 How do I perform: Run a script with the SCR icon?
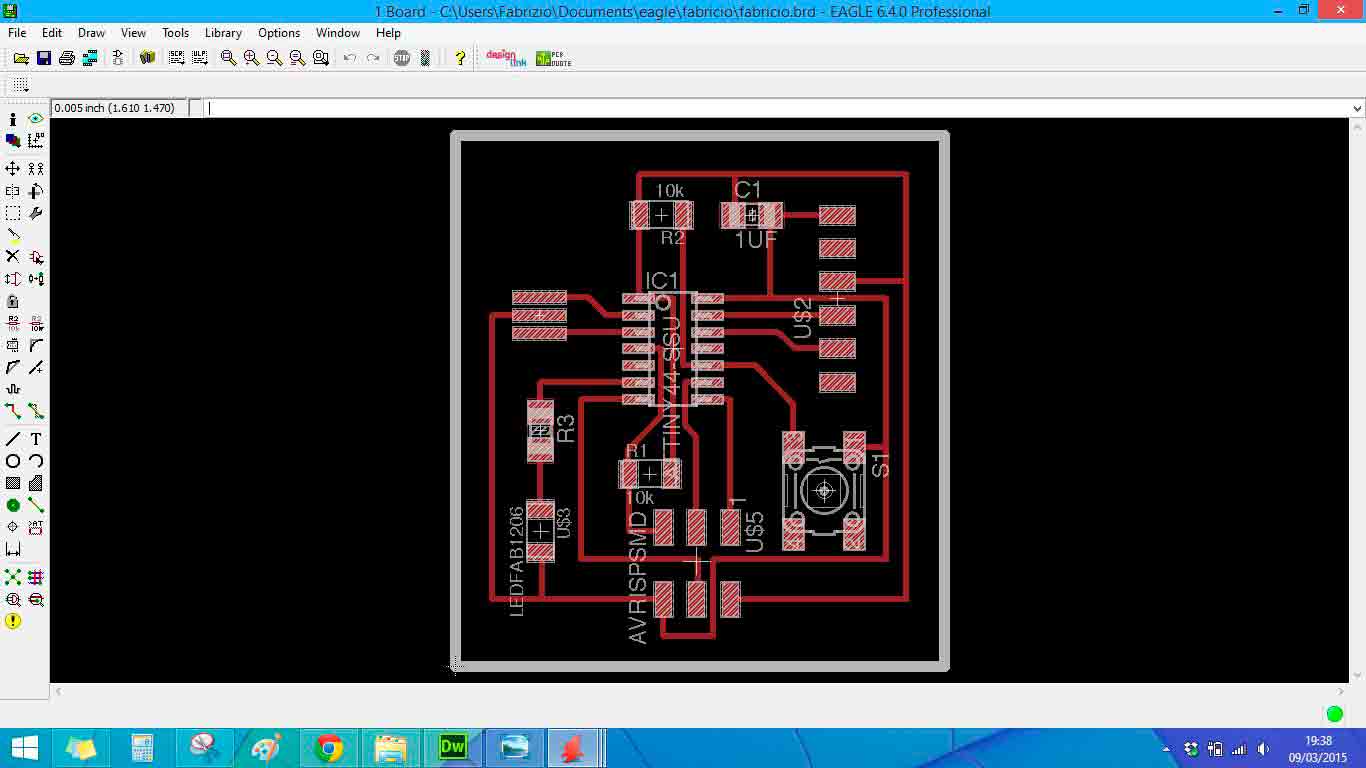click(x=177, y=58)
